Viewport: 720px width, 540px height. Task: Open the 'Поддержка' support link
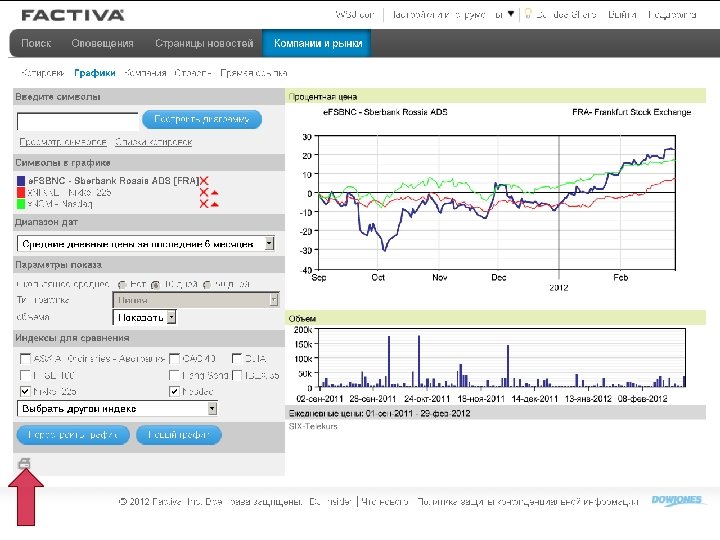coord(672,14)
